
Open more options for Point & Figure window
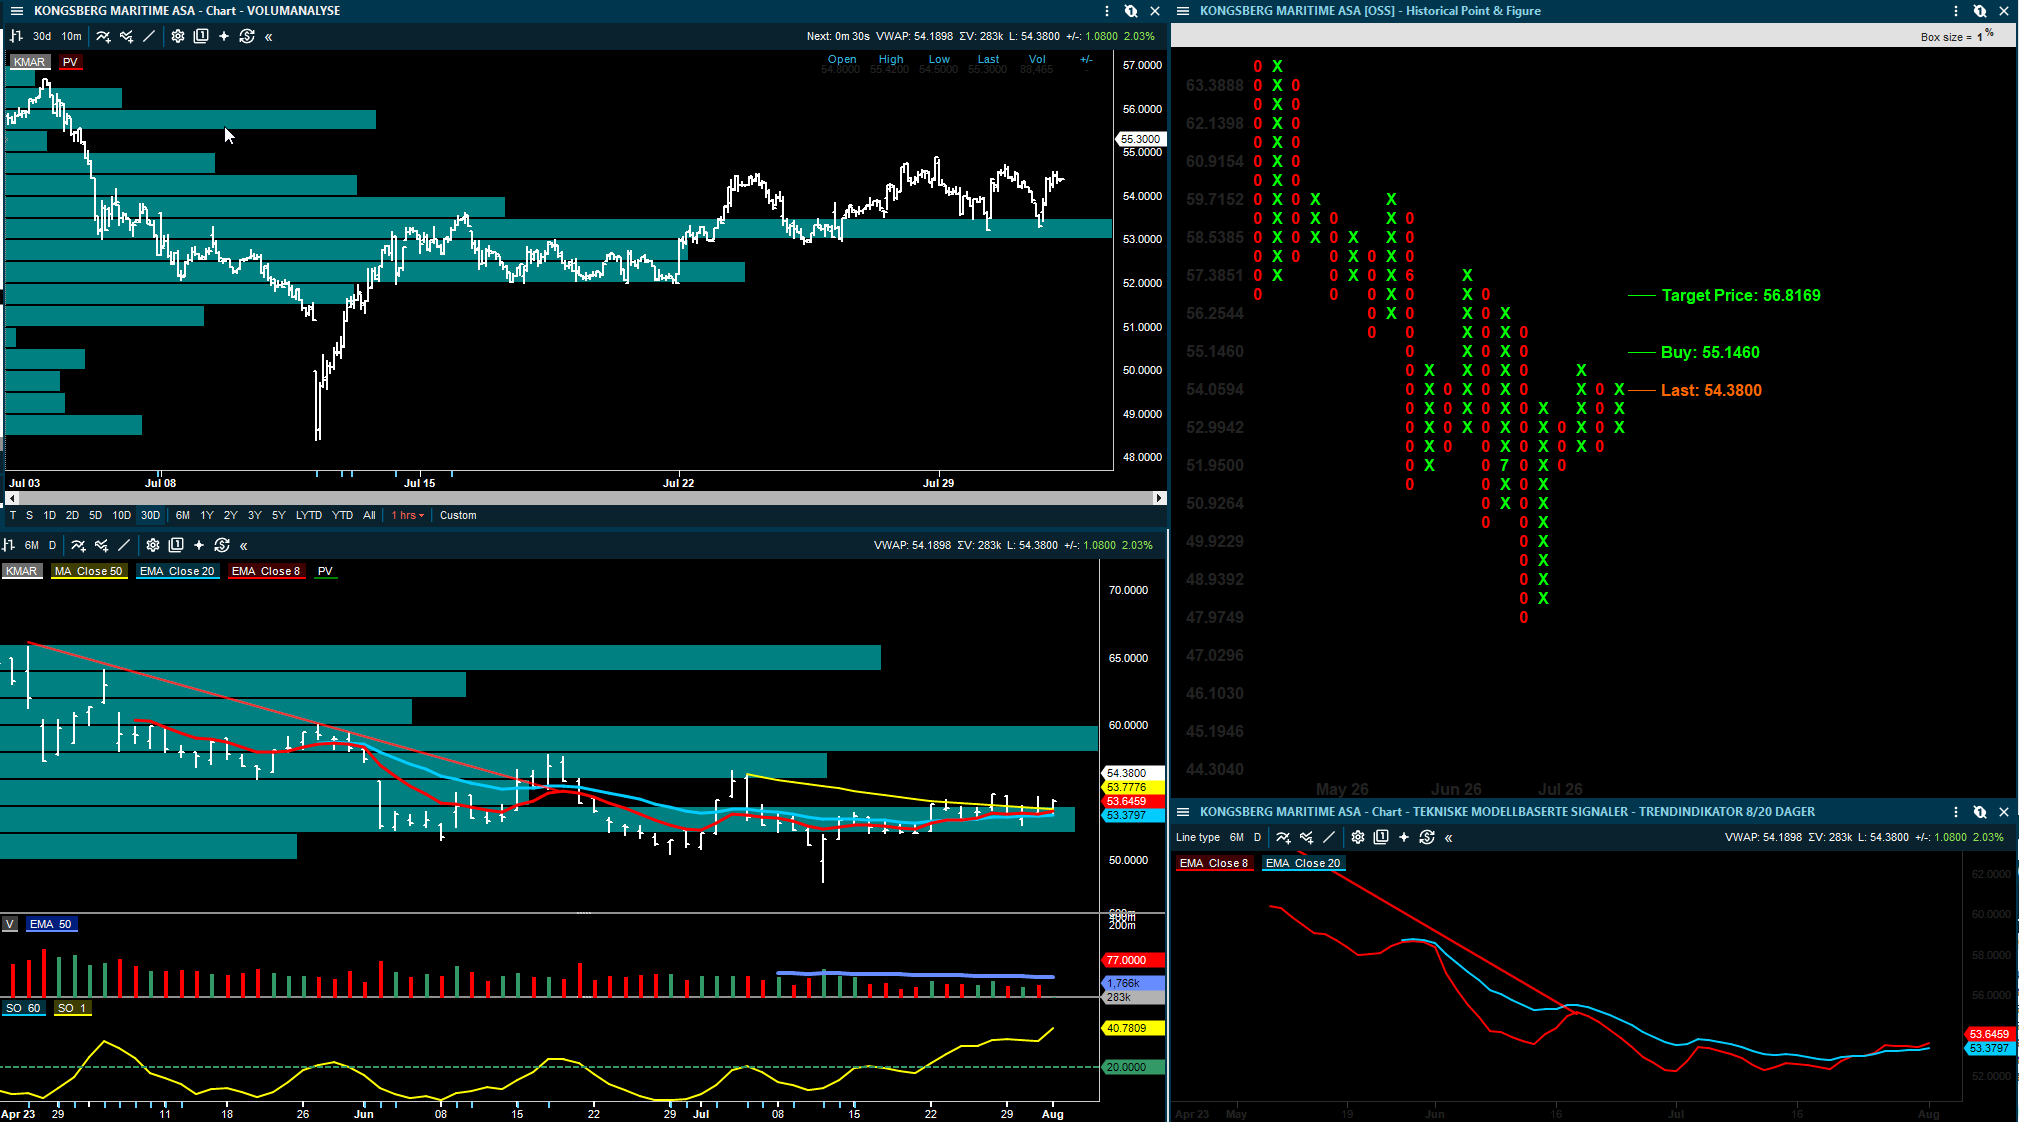point(1956,11)
